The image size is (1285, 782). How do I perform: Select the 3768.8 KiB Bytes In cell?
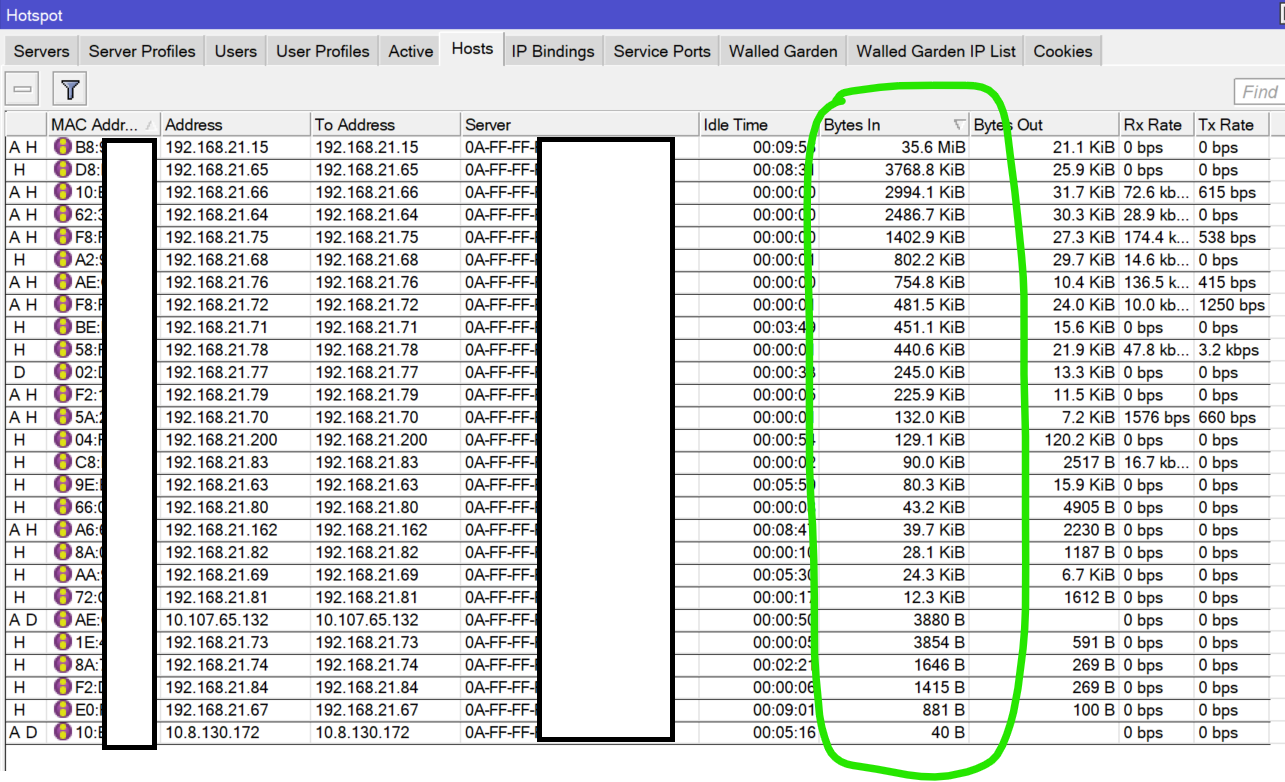click(x=894, y=170)
